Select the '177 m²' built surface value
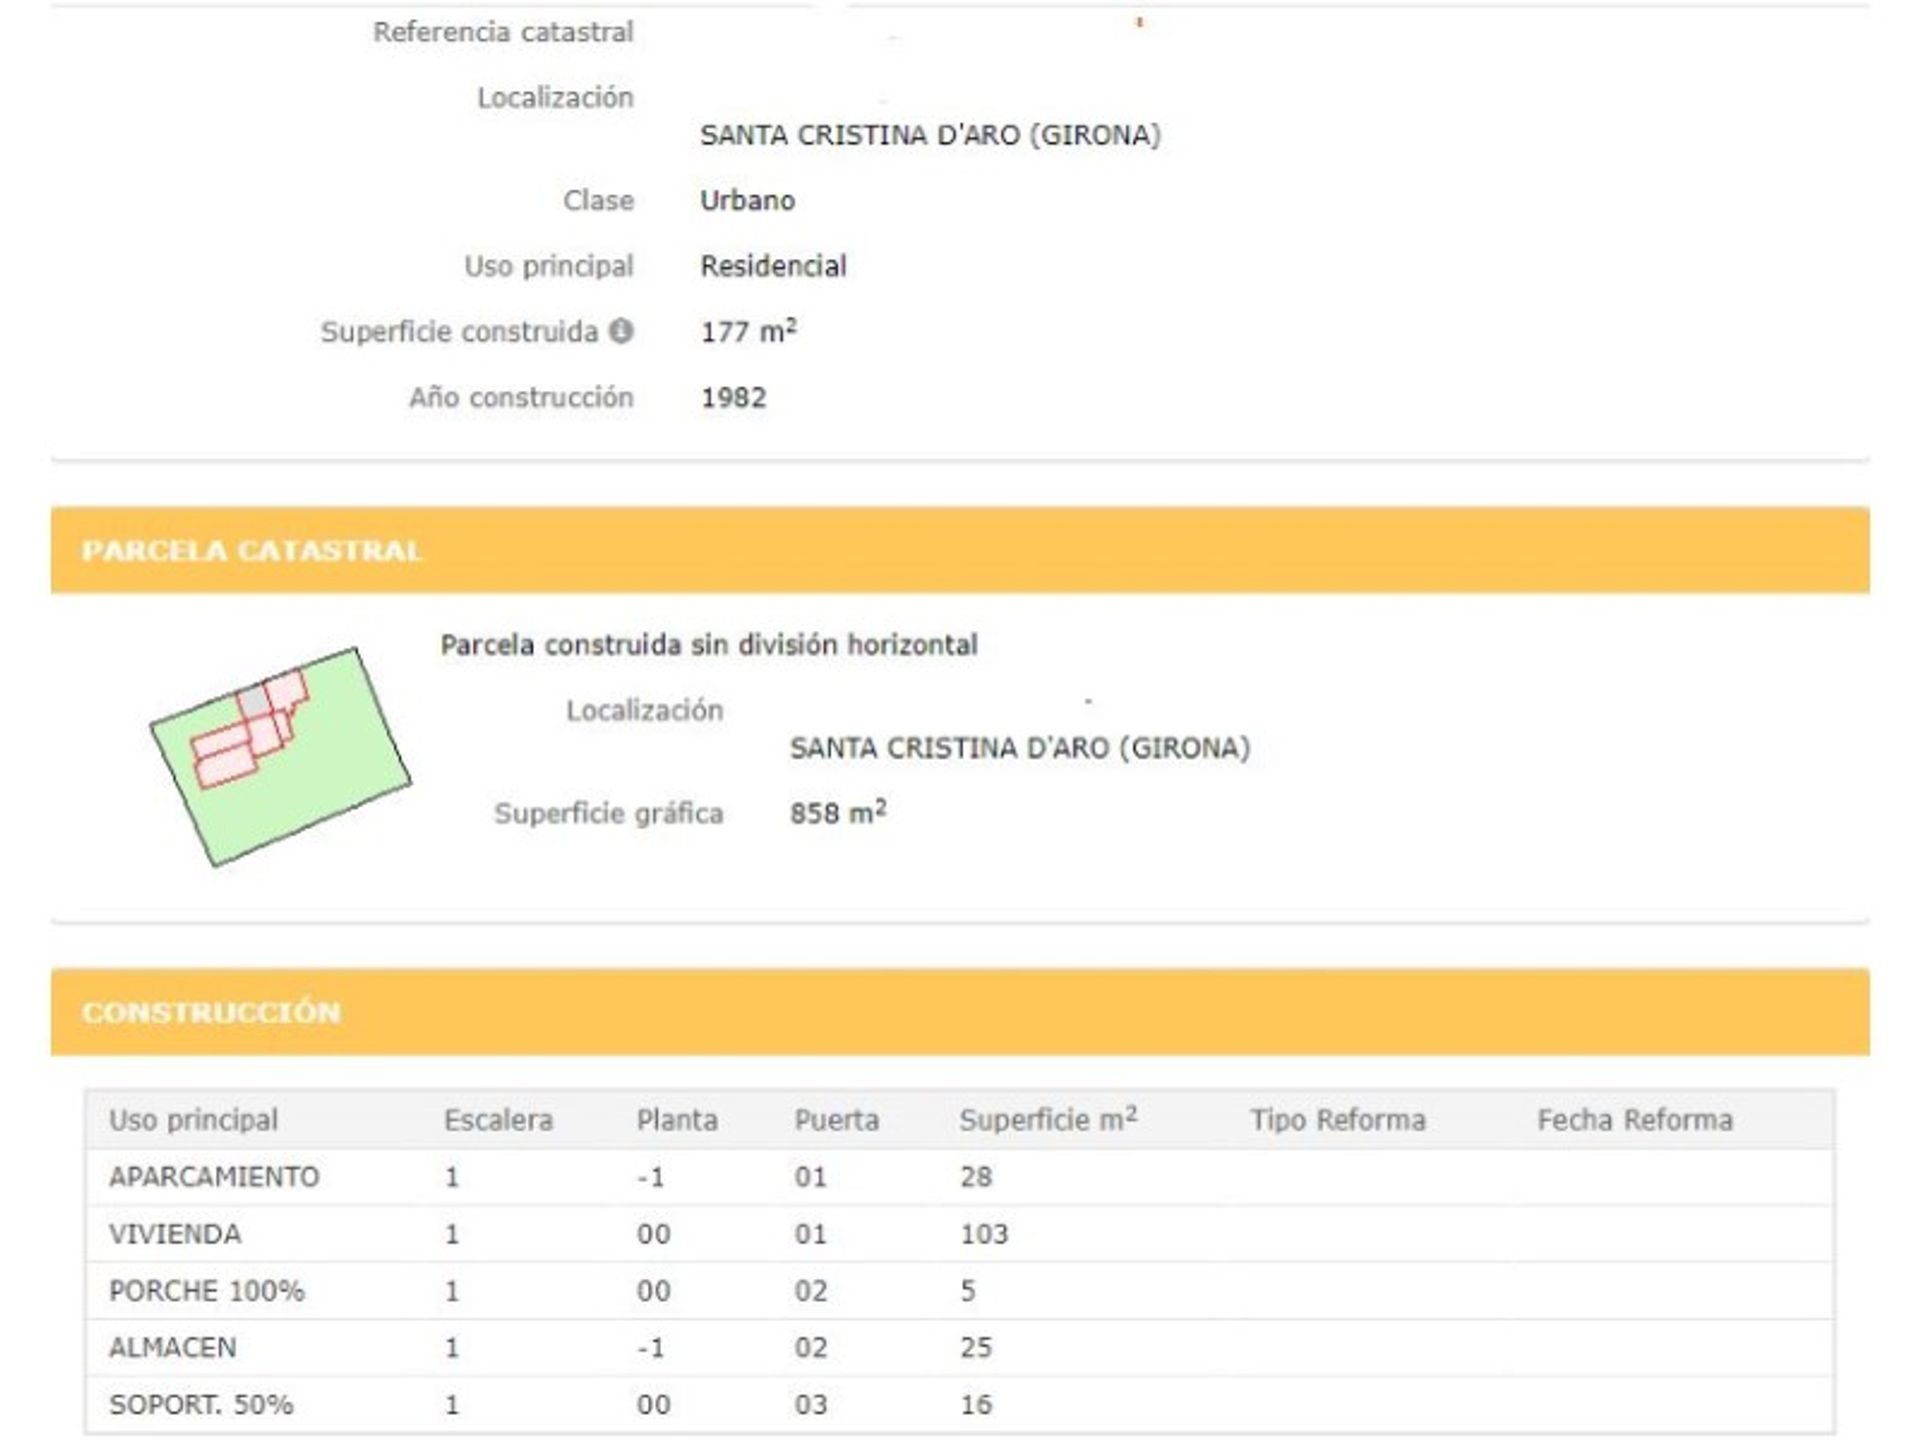This screenshot has height=1440, width=1920. [x=748, y=330]
